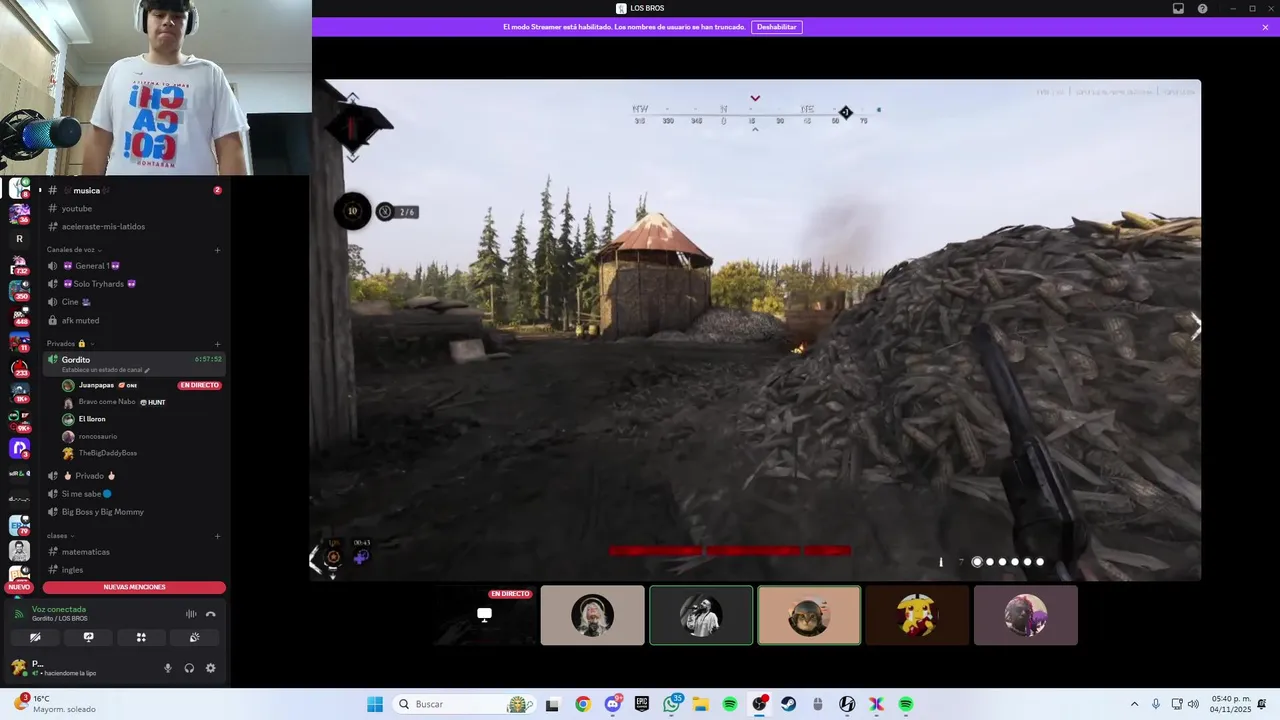
Task: Select first participant tile with bearded avatar
Action: (592, 615)
